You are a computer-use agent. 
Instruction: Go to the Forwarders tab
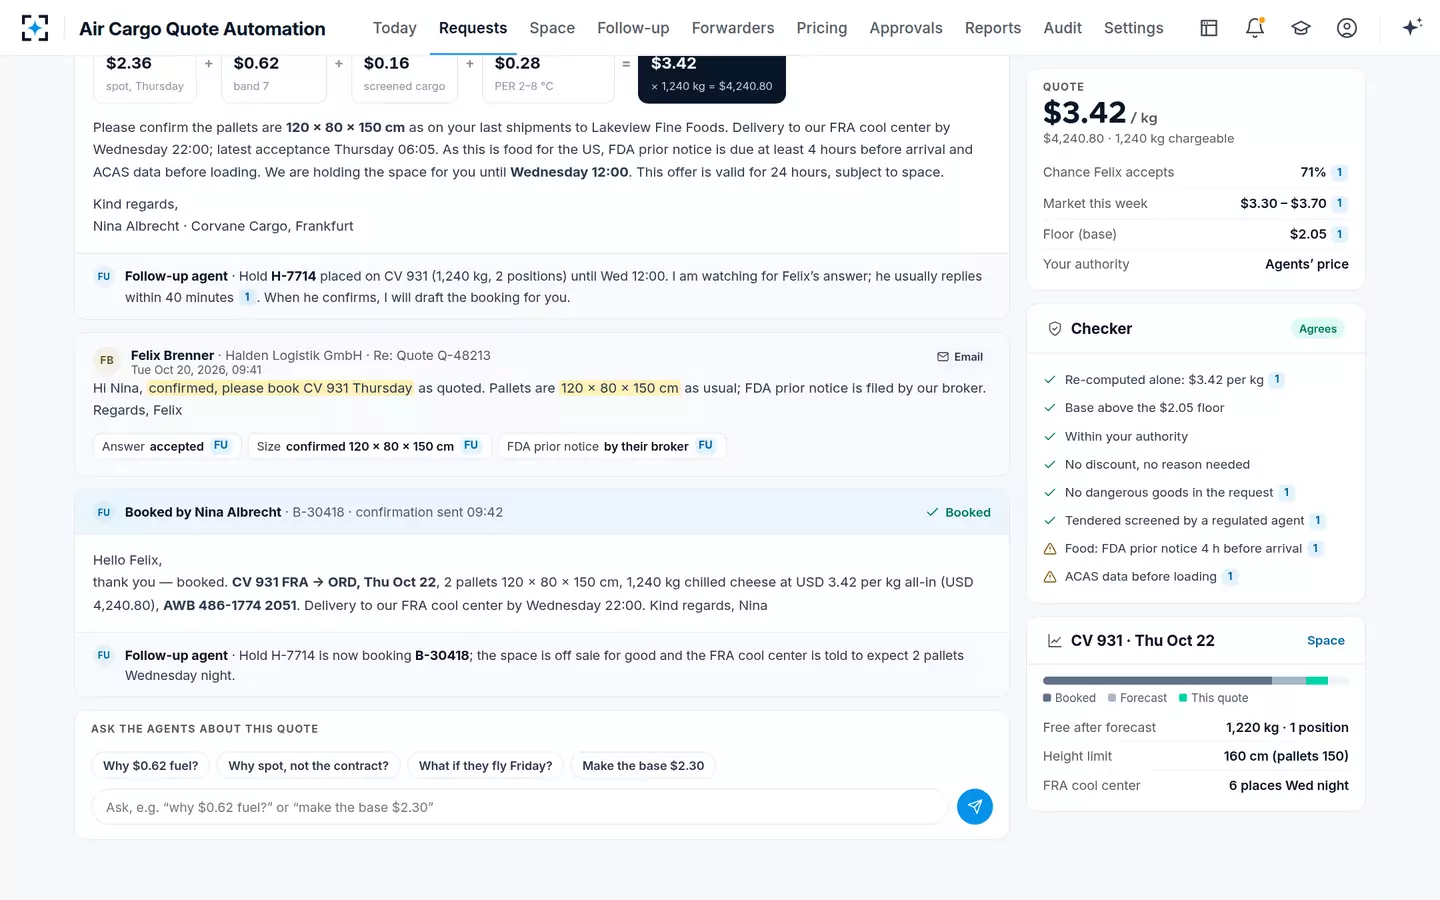pyautogui.click(x=733, y=28)
